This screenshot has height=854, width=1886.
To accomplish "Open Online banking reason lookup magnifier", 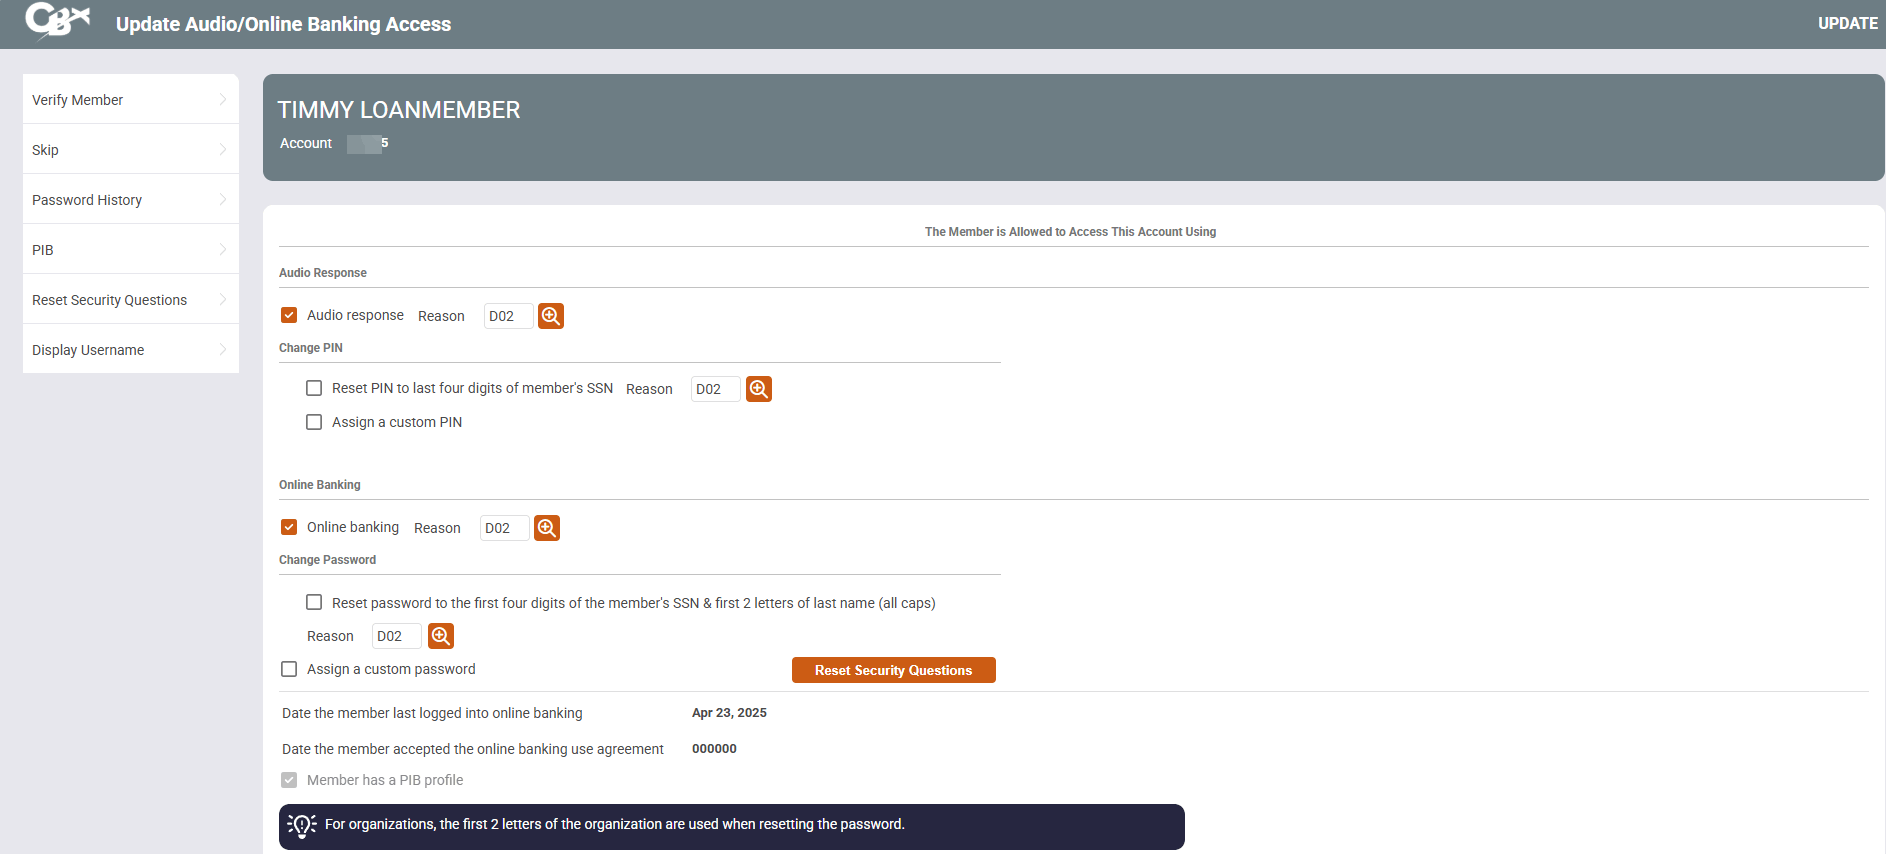I will click(547, 528).
